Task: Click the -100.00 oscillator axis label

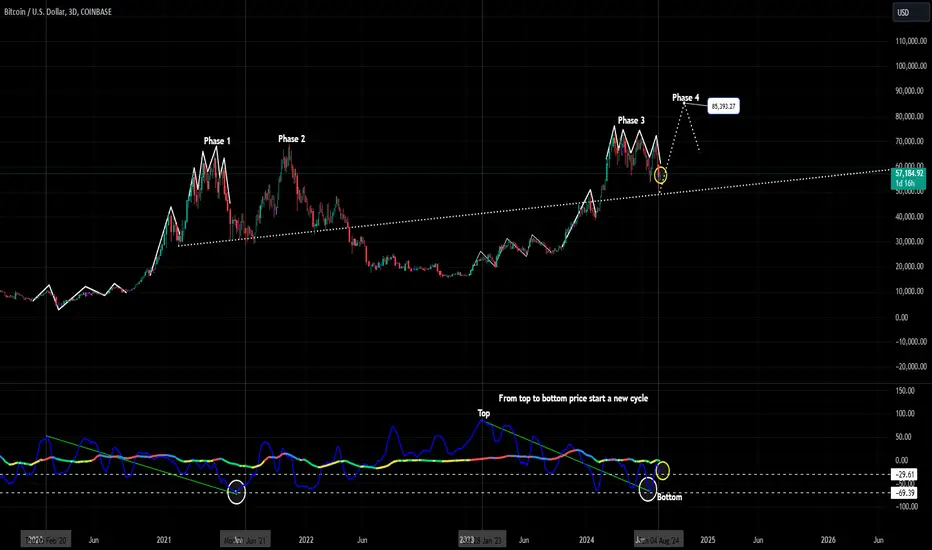Action: pyautogui.click(x=904, y=507)
